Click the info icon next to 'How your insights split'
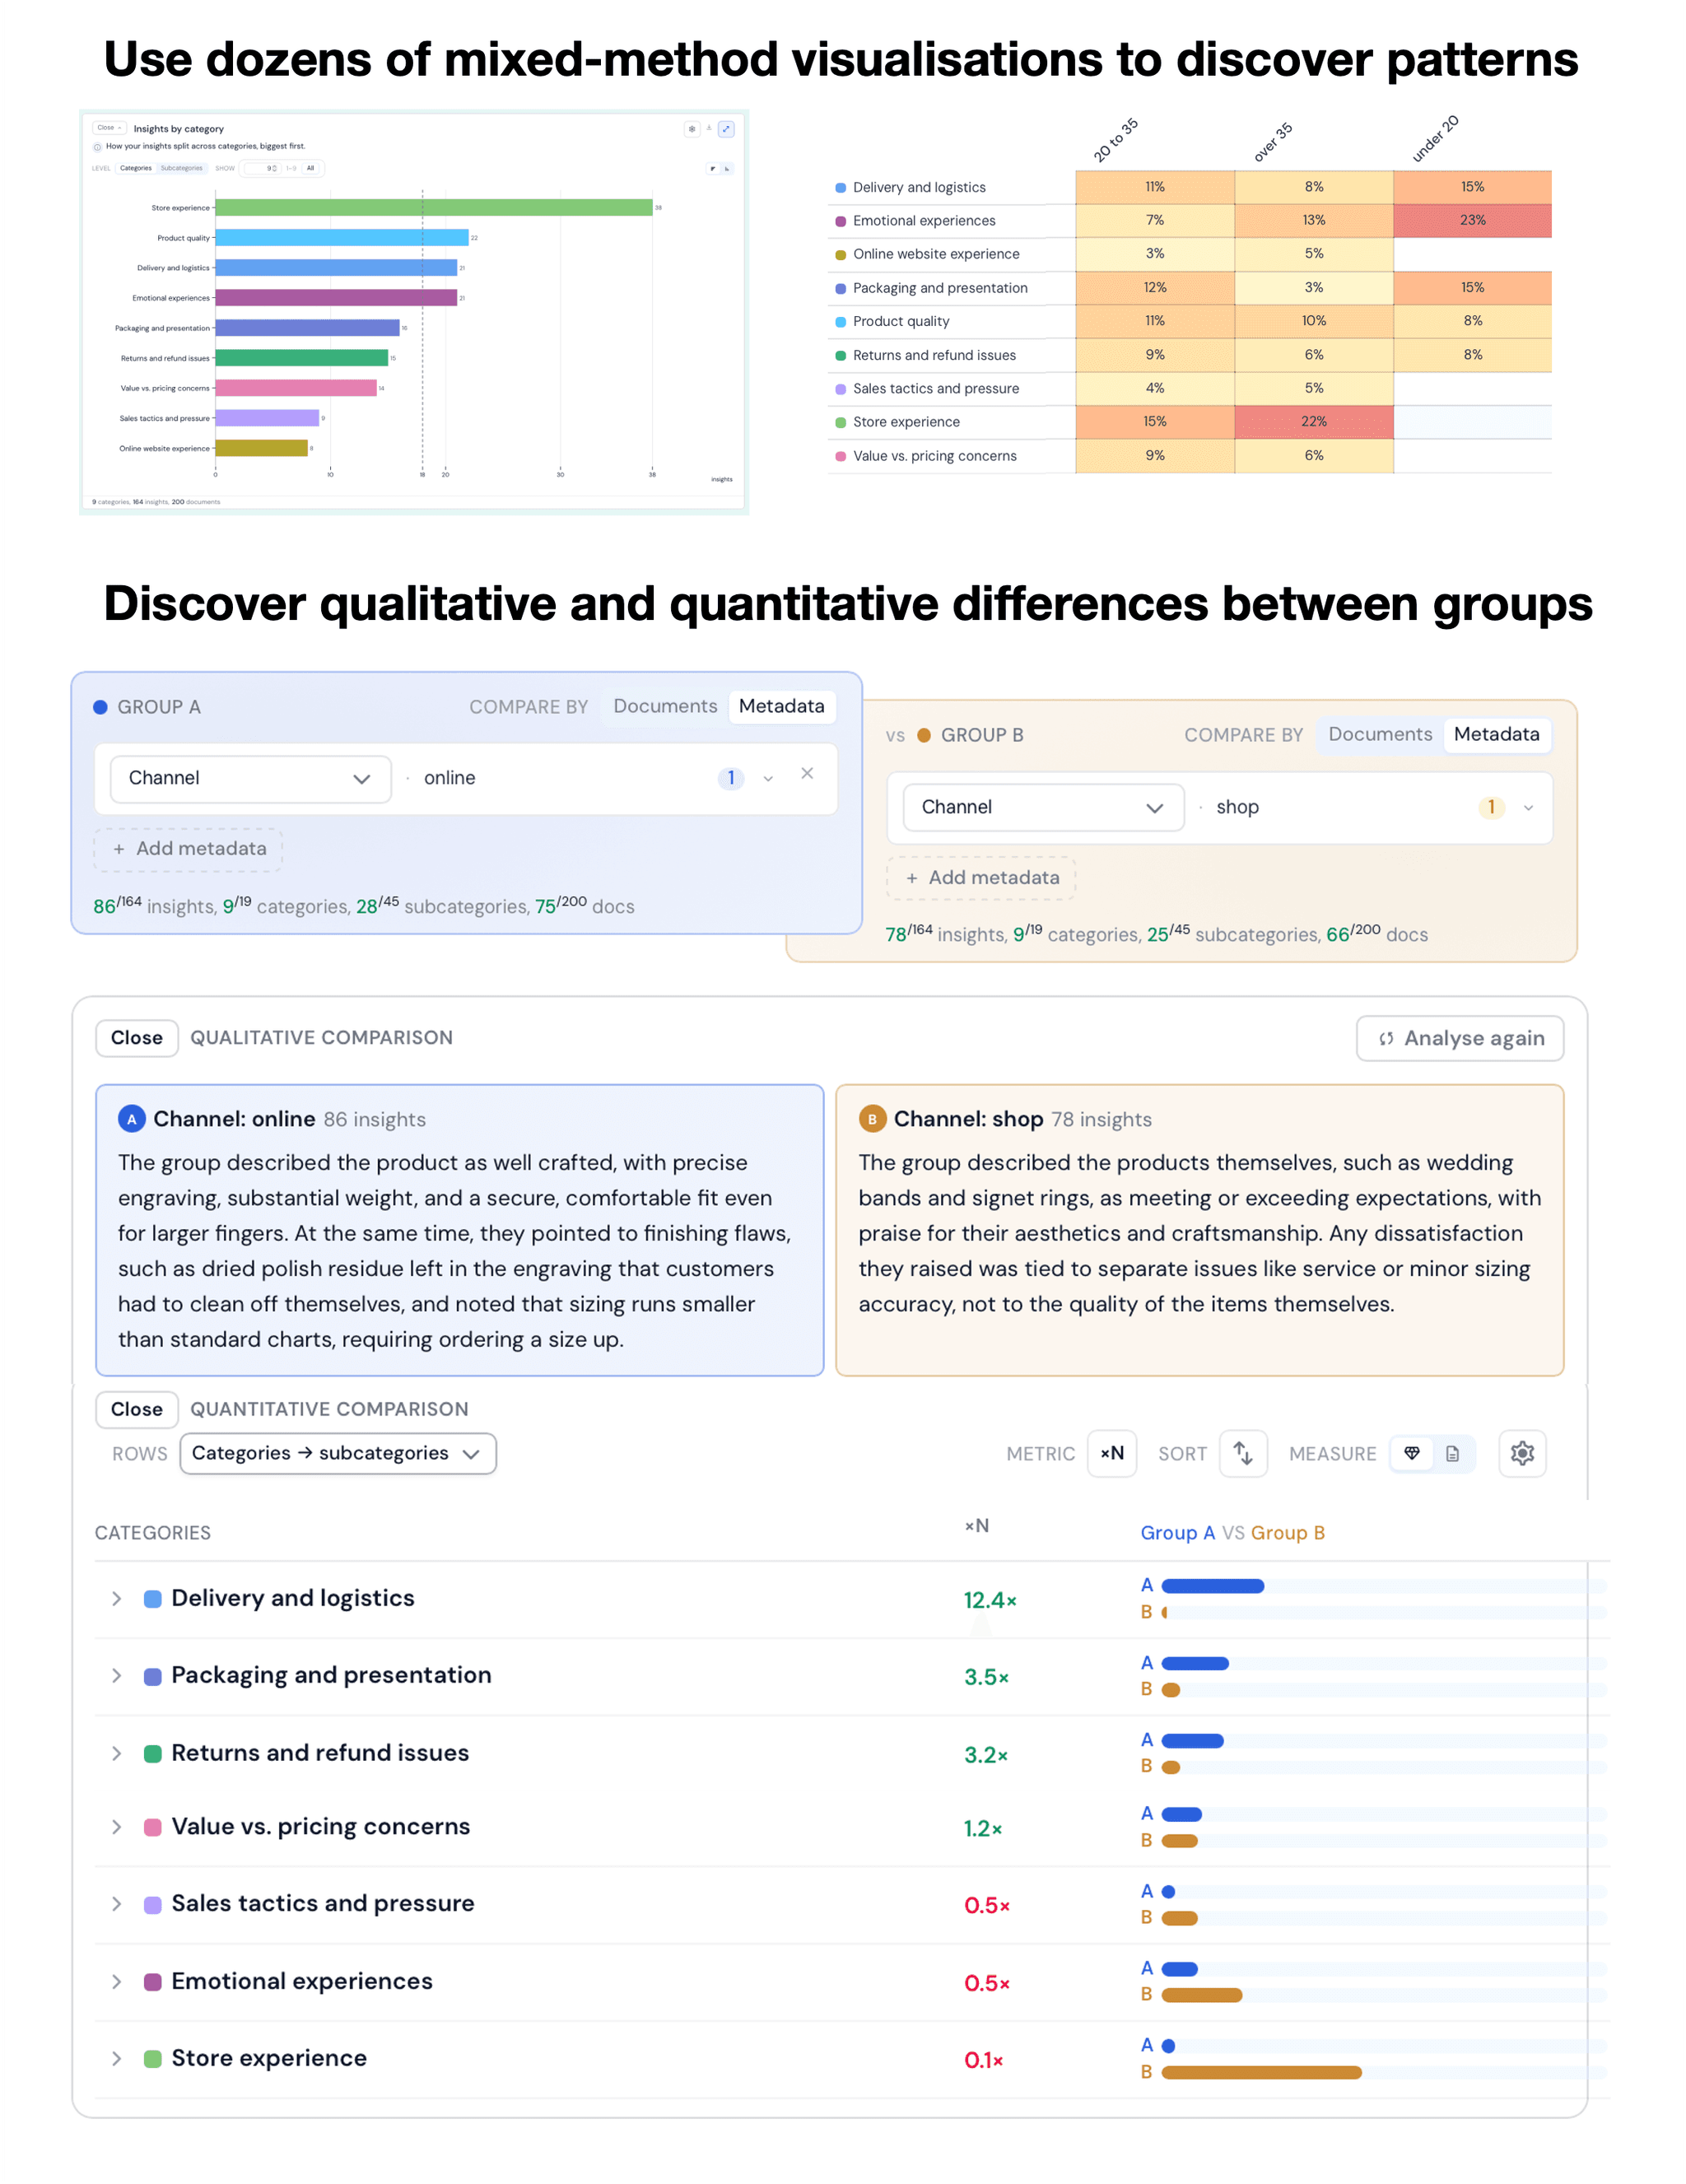The width and height of the screenshot is (1686, 2184). click(x=97, y=147)
